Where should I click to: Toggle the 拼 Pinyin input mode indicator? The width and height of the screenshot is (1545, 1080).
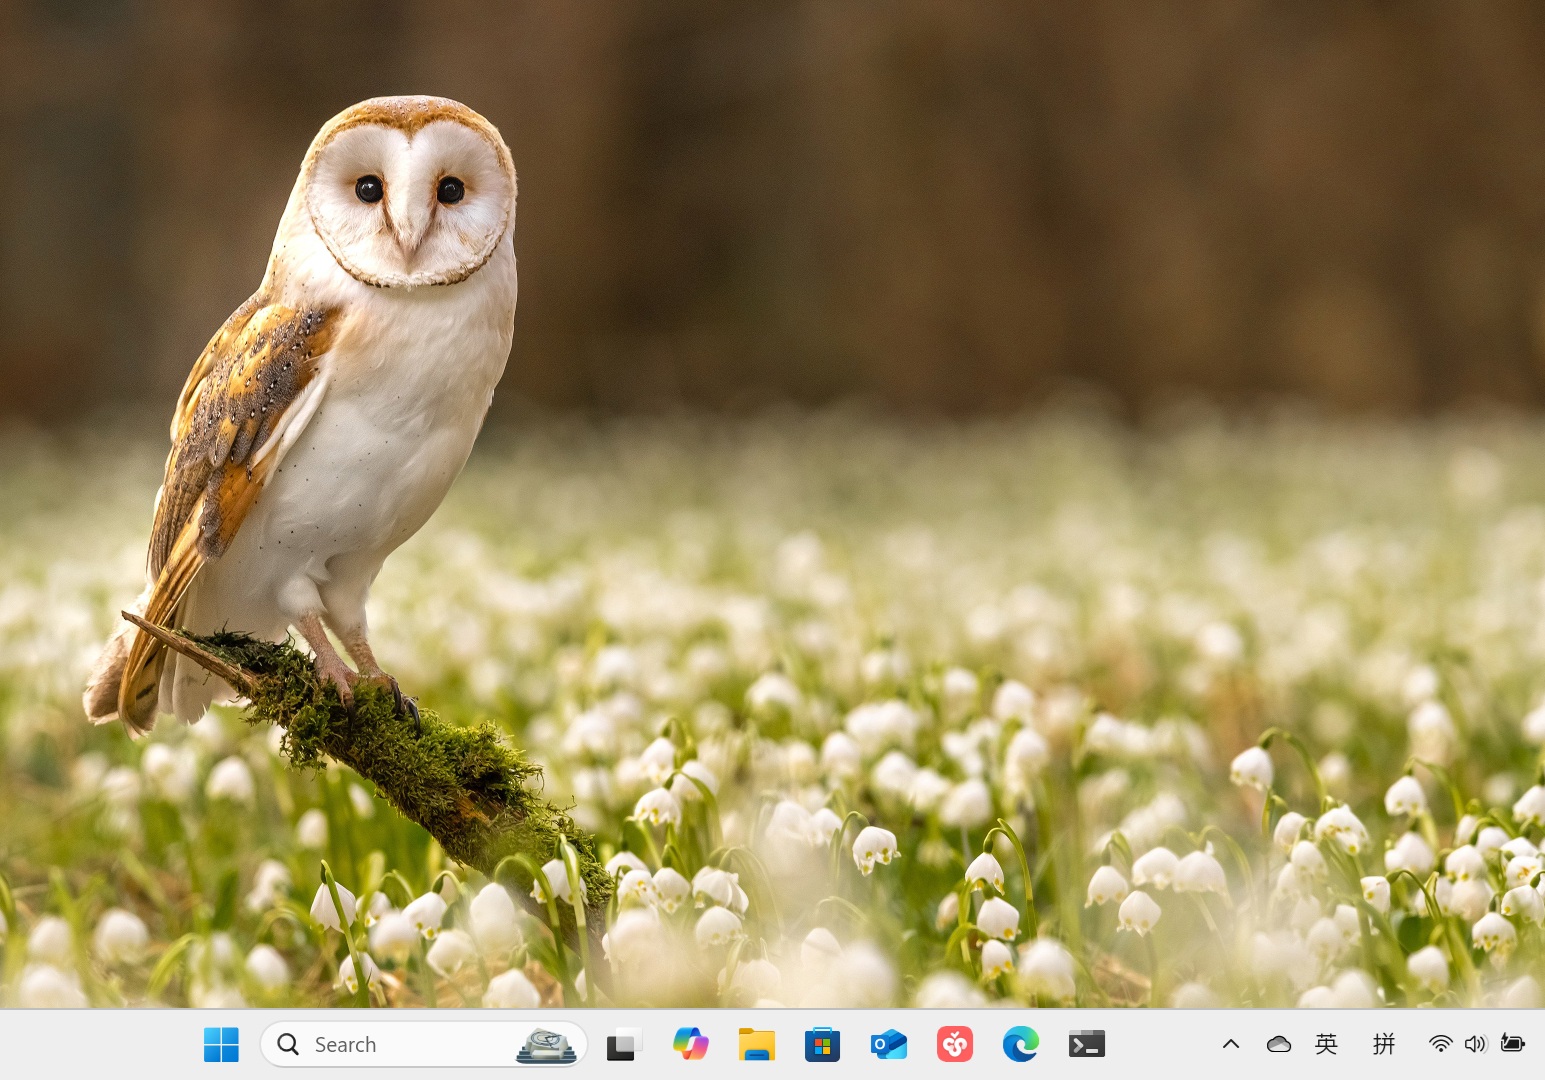[x=1383, y=1044]
